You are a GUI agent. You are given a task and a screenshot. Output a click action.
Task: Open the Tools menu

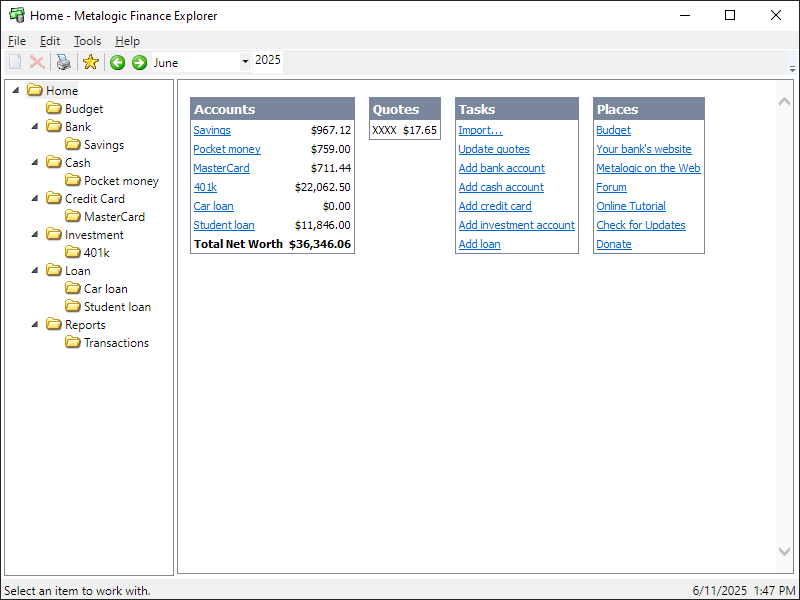[87, 41]
